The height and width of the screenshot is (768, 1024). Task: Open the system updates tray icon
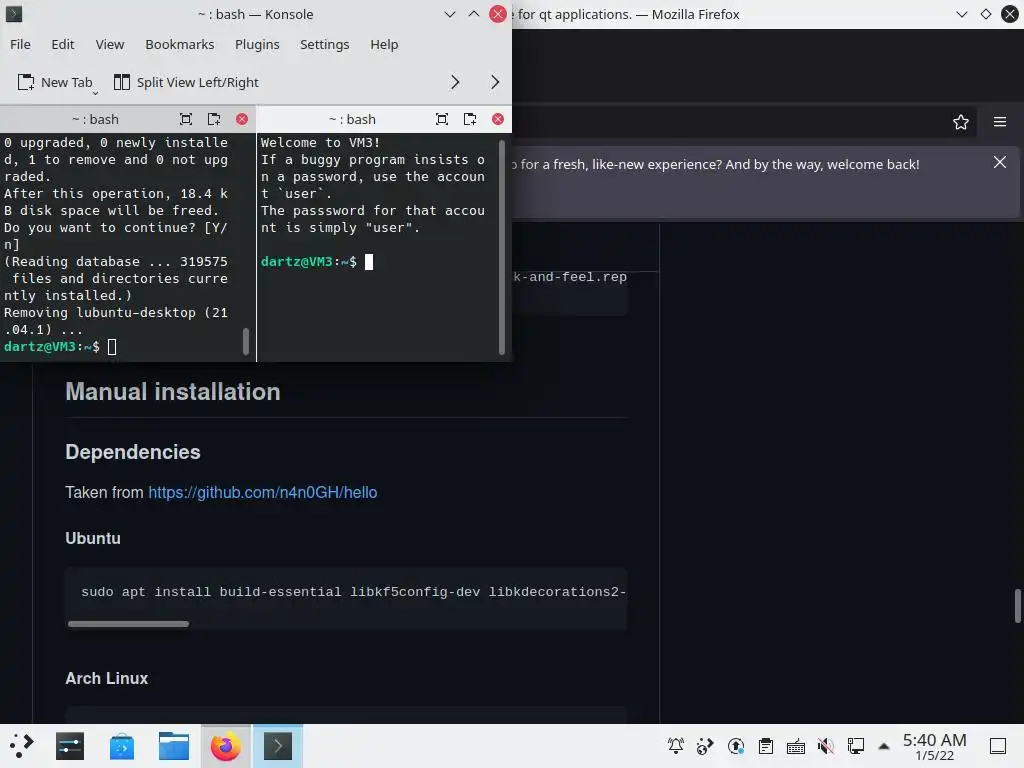736,746
